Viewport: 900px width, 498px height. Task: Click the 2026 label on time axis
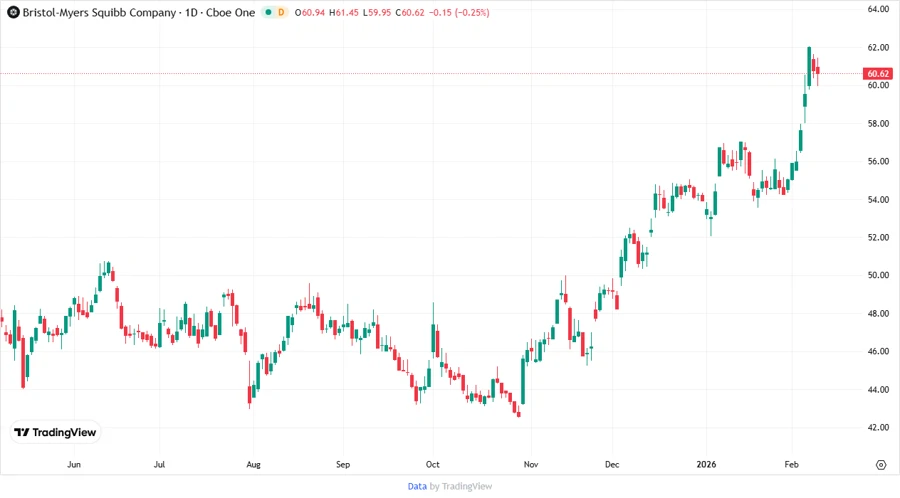pyautogui.click(x=707, y=464)
